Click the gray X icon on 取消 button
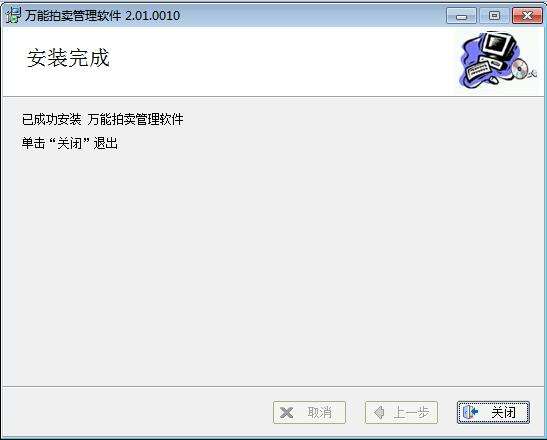 [x=286, y=413]
